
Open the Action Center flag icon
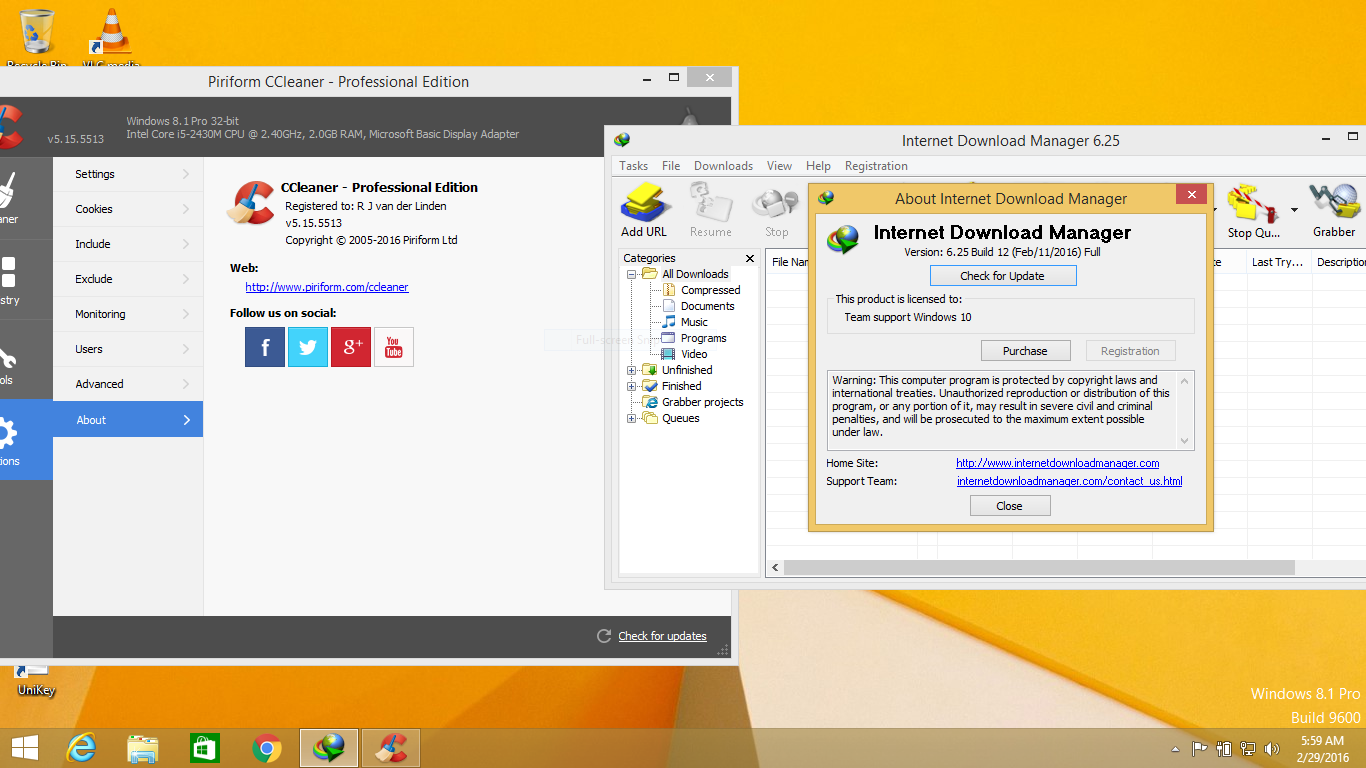coord(1199,748)
